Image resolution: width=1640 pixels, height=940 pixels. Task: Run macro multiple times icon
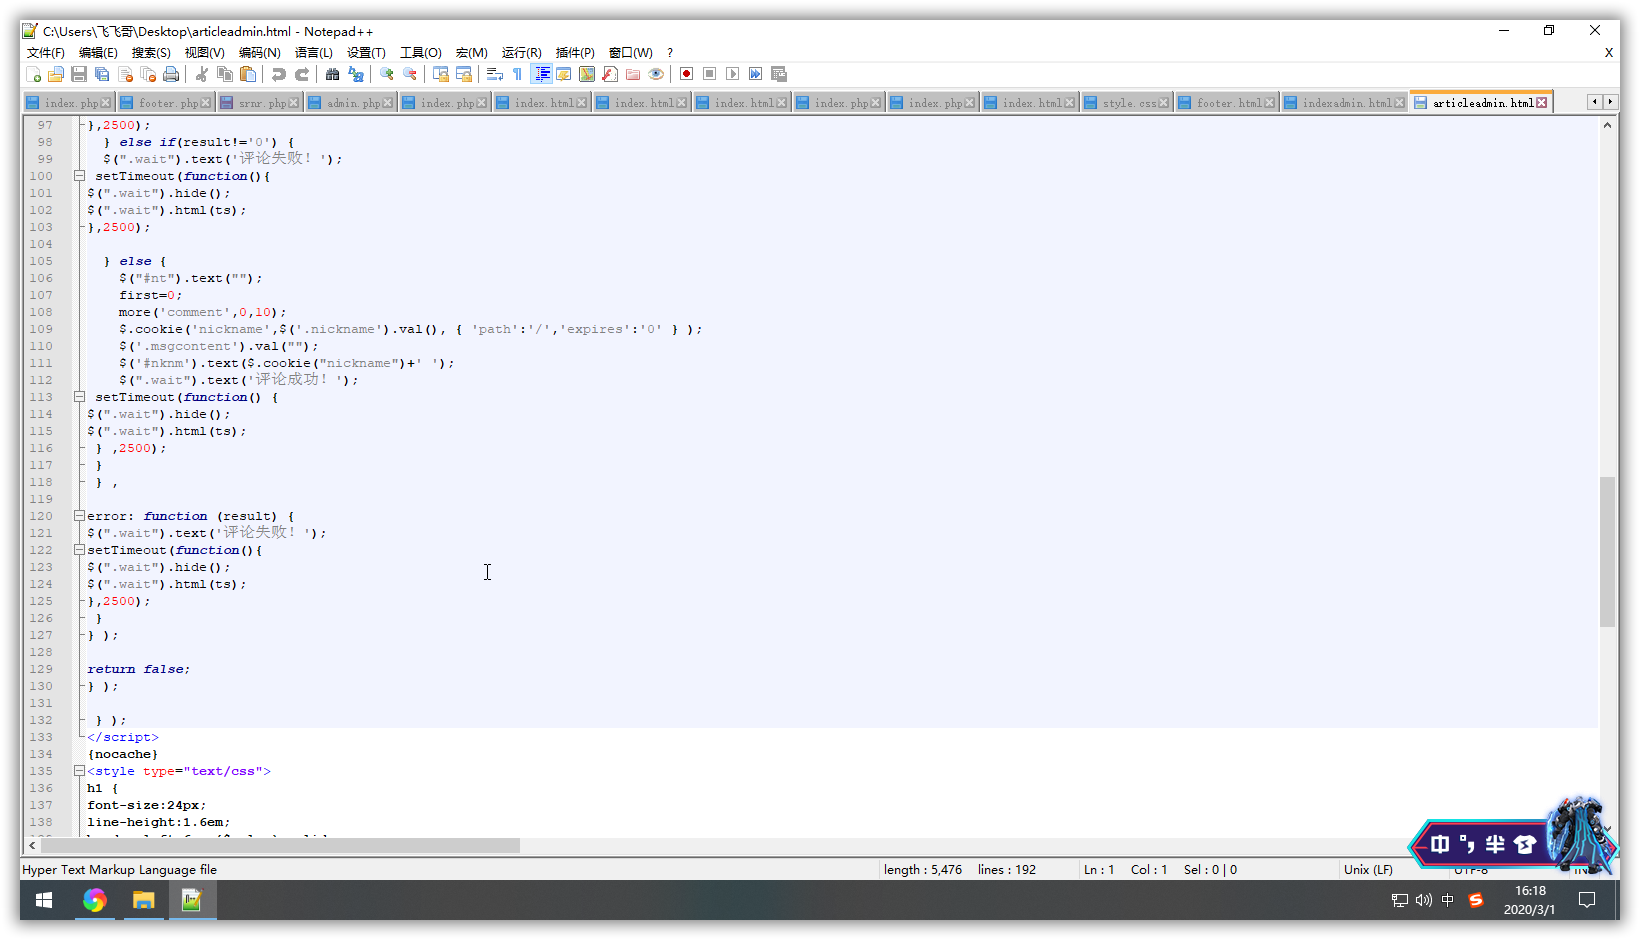coord(755,74)
